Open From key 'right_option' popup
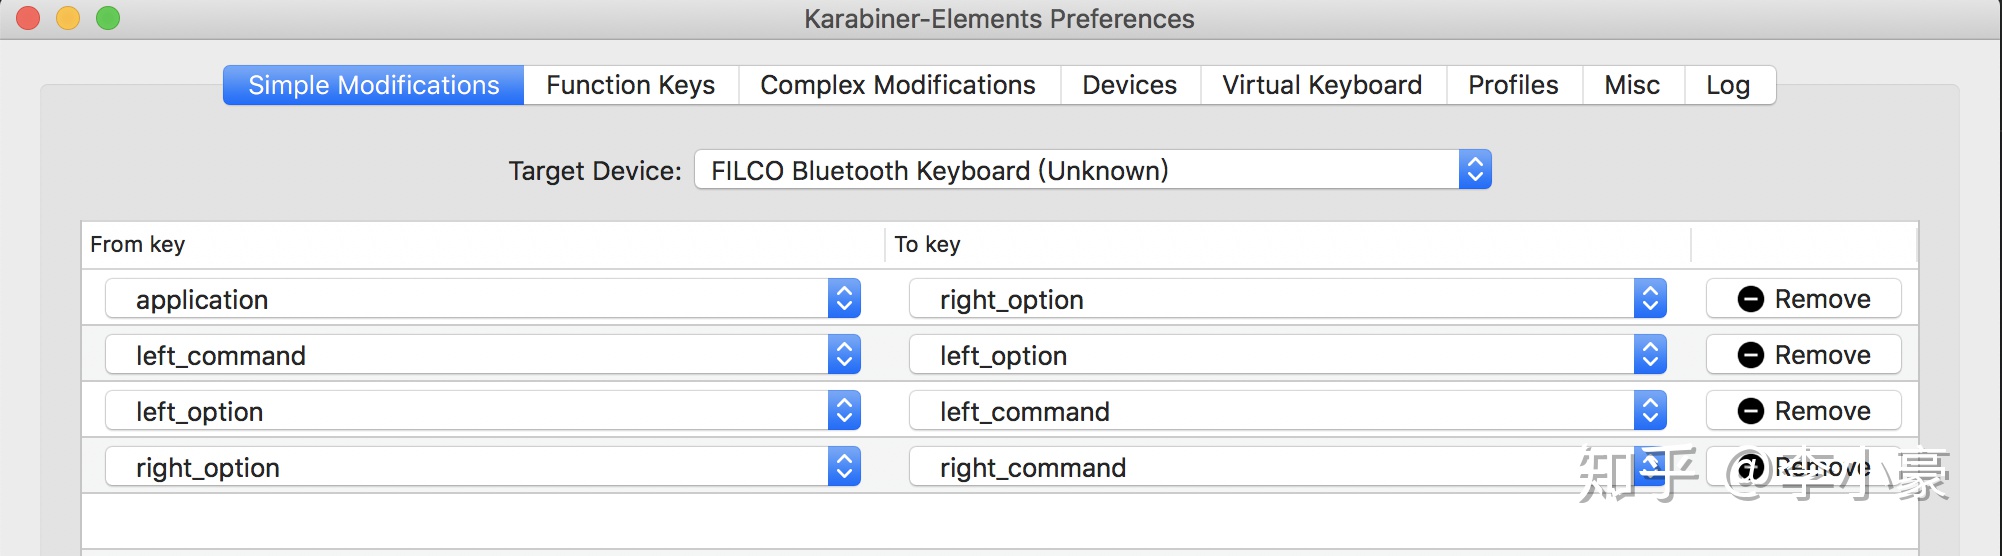The width and height of the screenshot is (2002, 556). (x=483, y=467)
